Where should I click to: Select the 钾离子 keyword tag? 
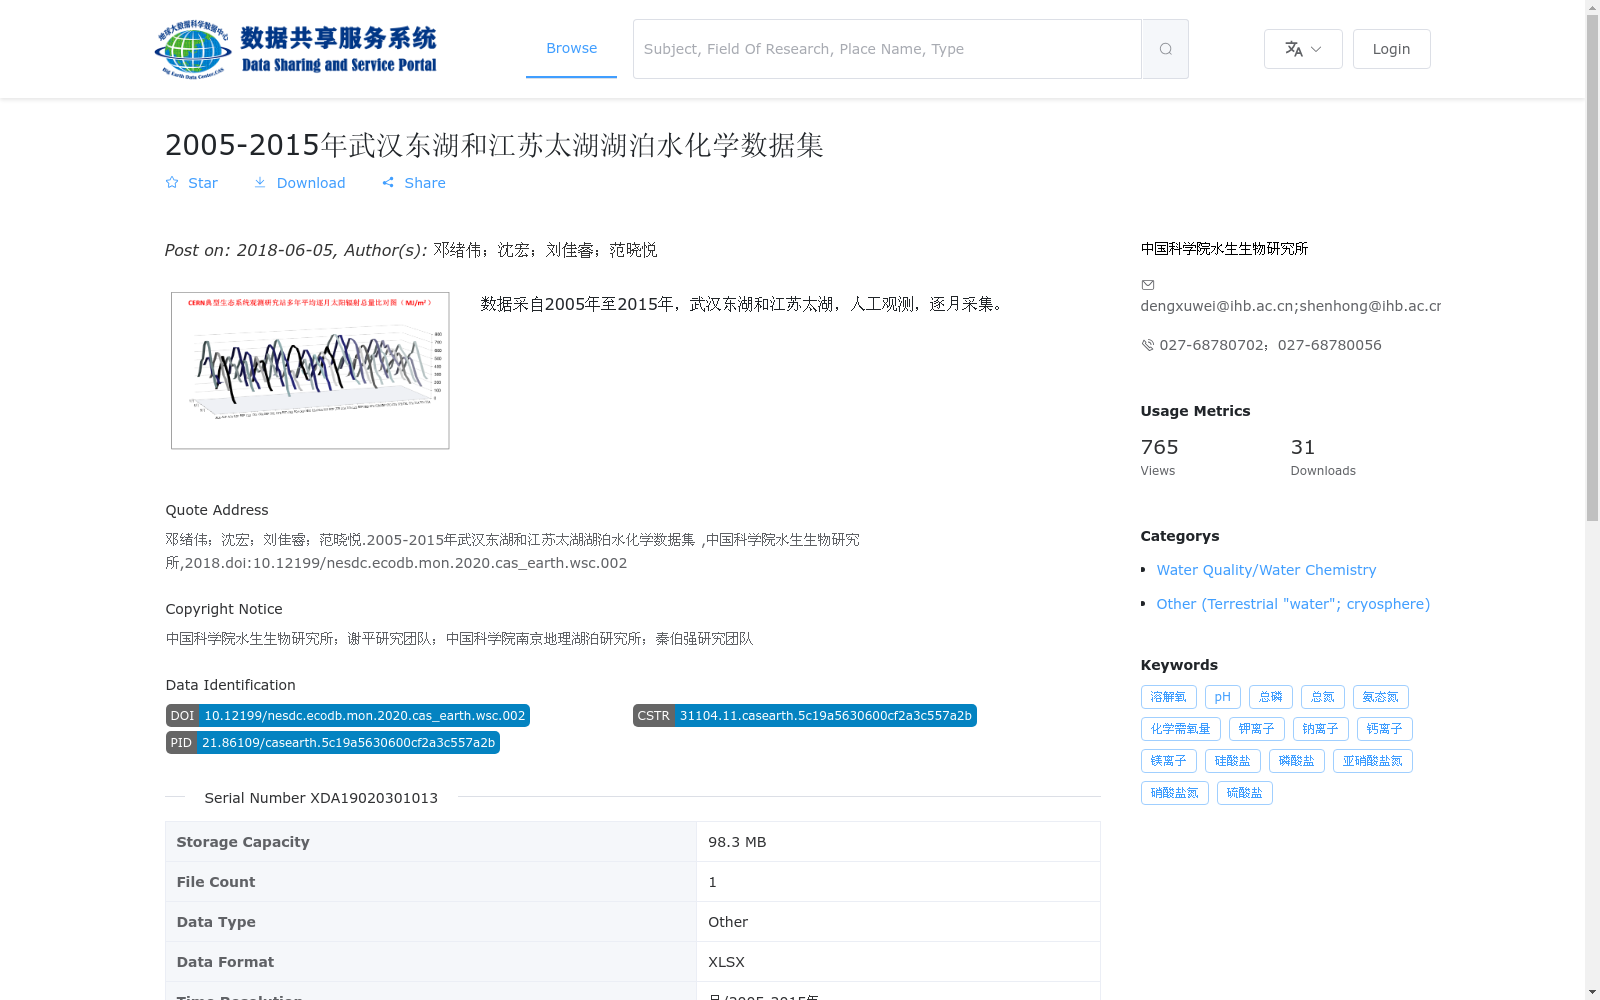(x=1256, y=729)
